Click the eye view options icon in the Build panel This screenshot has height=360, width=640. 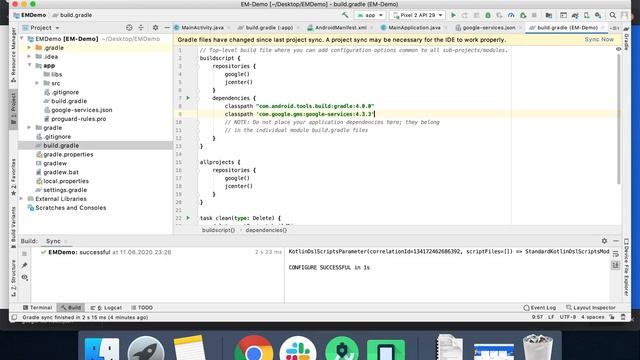tap(24, 278)
